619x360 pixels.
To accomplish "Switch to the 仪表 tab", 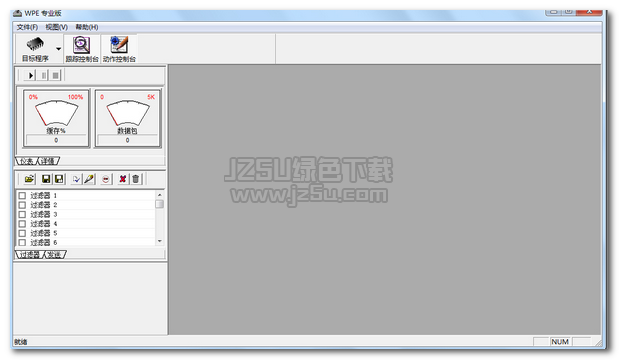I will (26, 161).
